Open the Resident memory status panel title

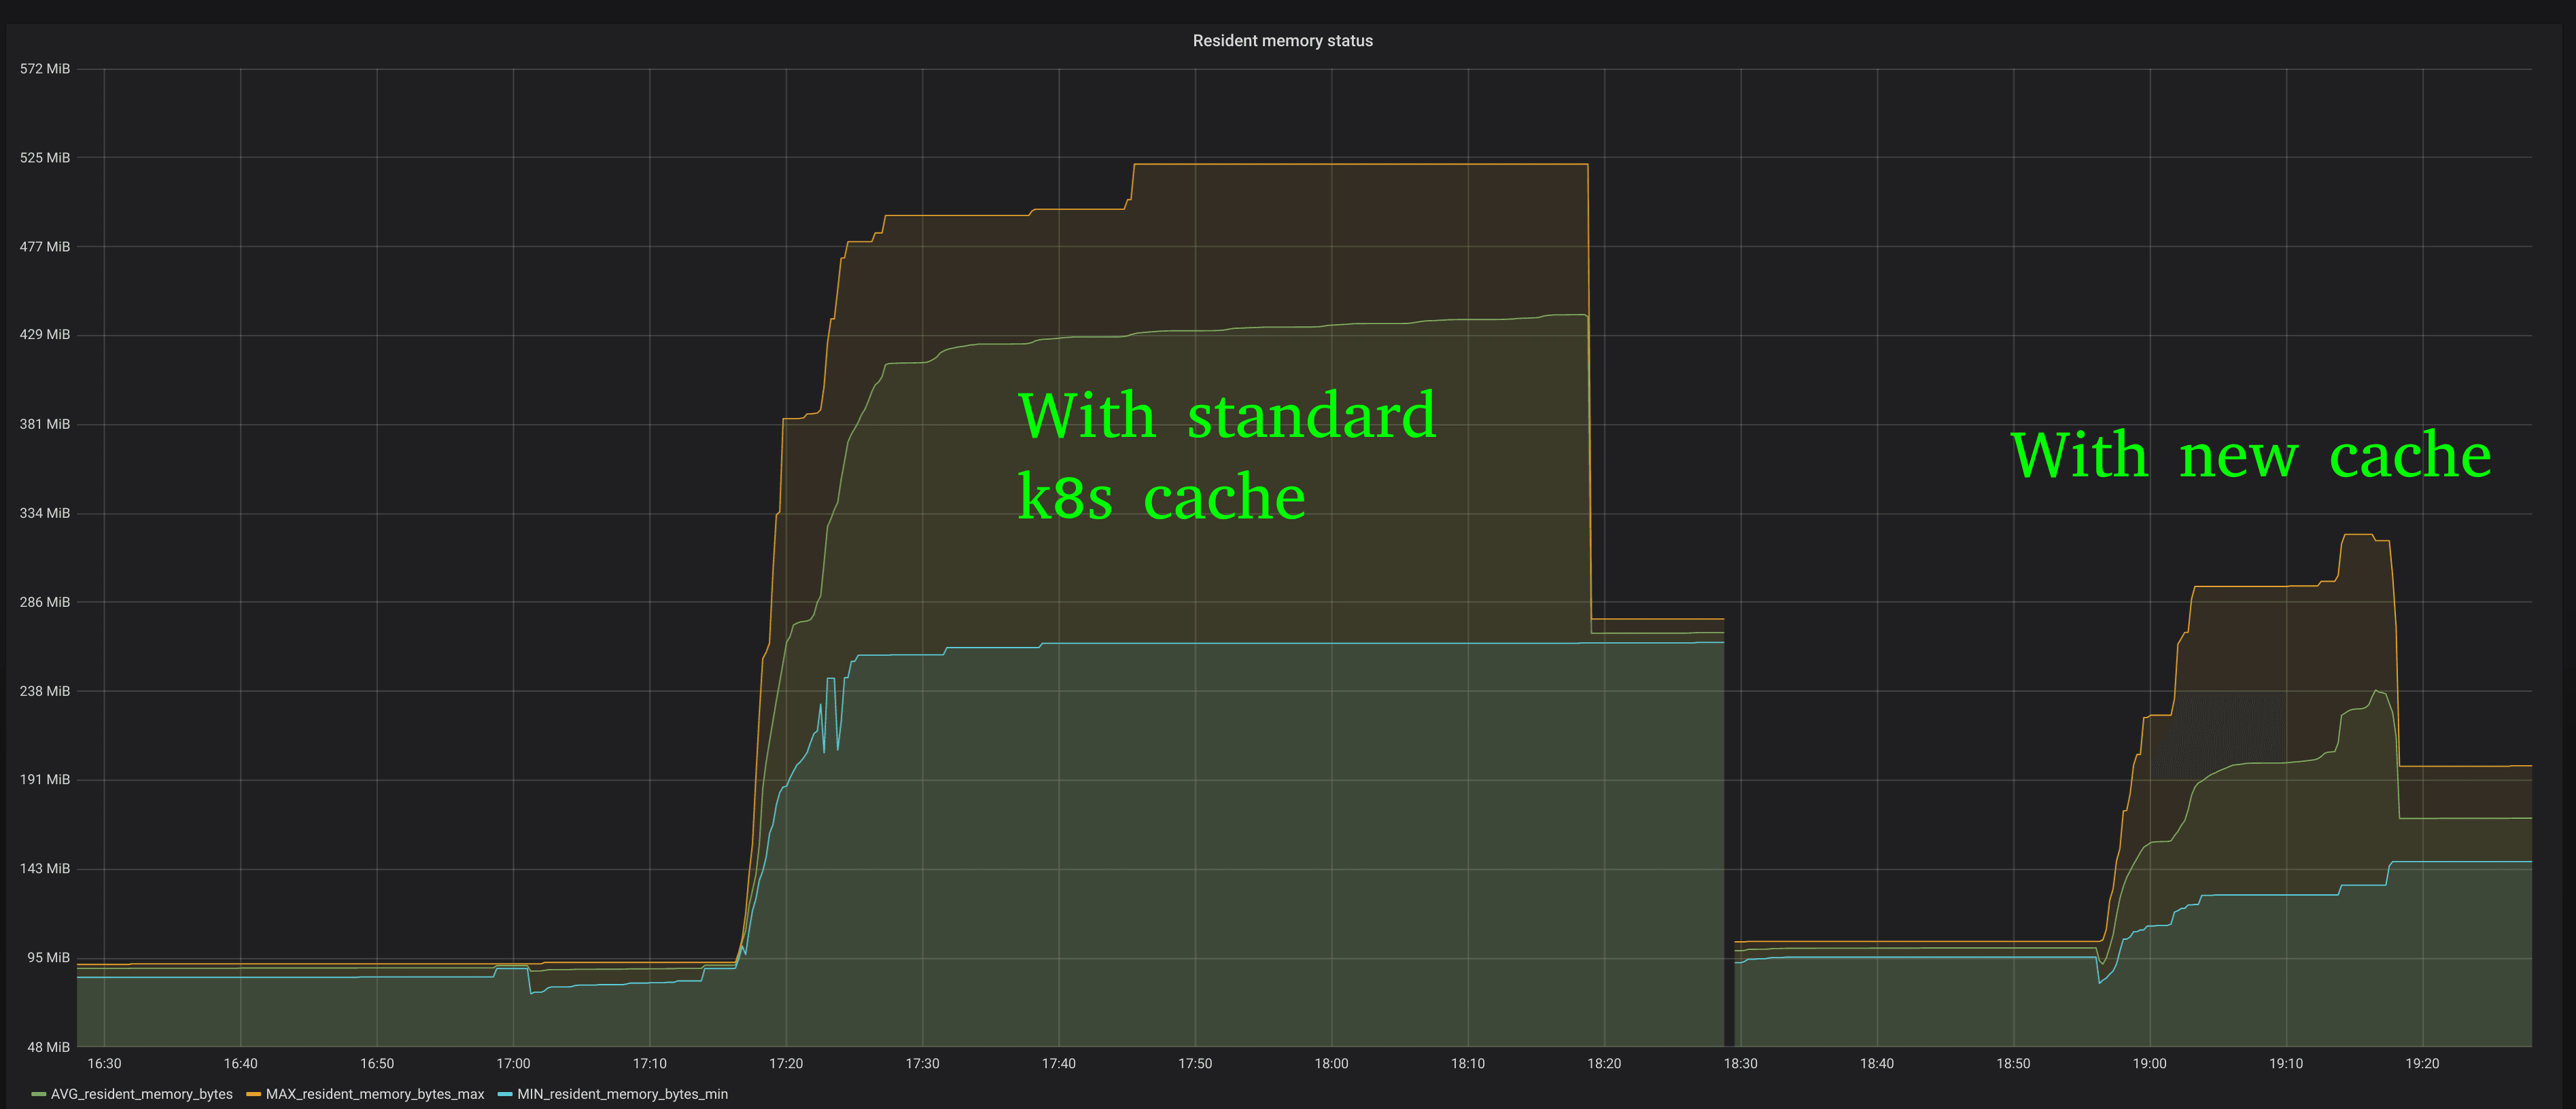(x=1282, y=41)
